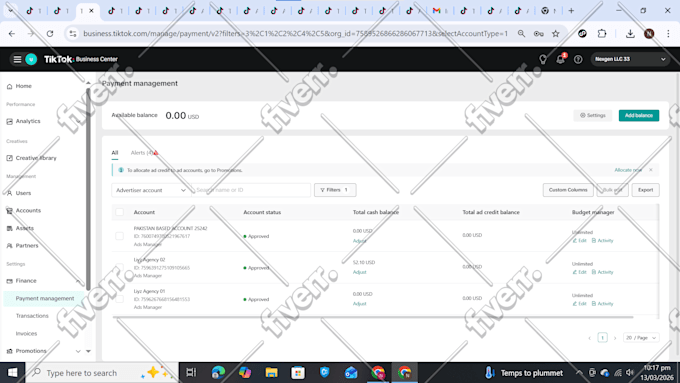This screenshot has height=383, width=680.
Task: Open the help question mark icon
Action: click(x=578, y=59)
